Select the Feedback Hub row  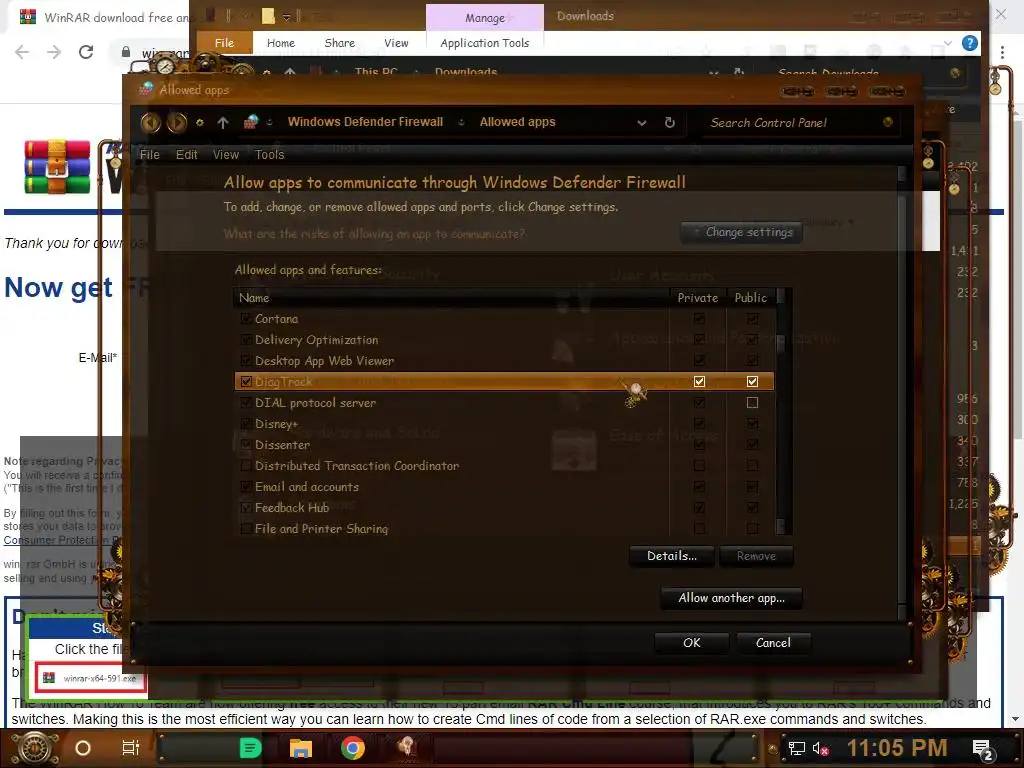pyautogui.click(x=504, y=507)
